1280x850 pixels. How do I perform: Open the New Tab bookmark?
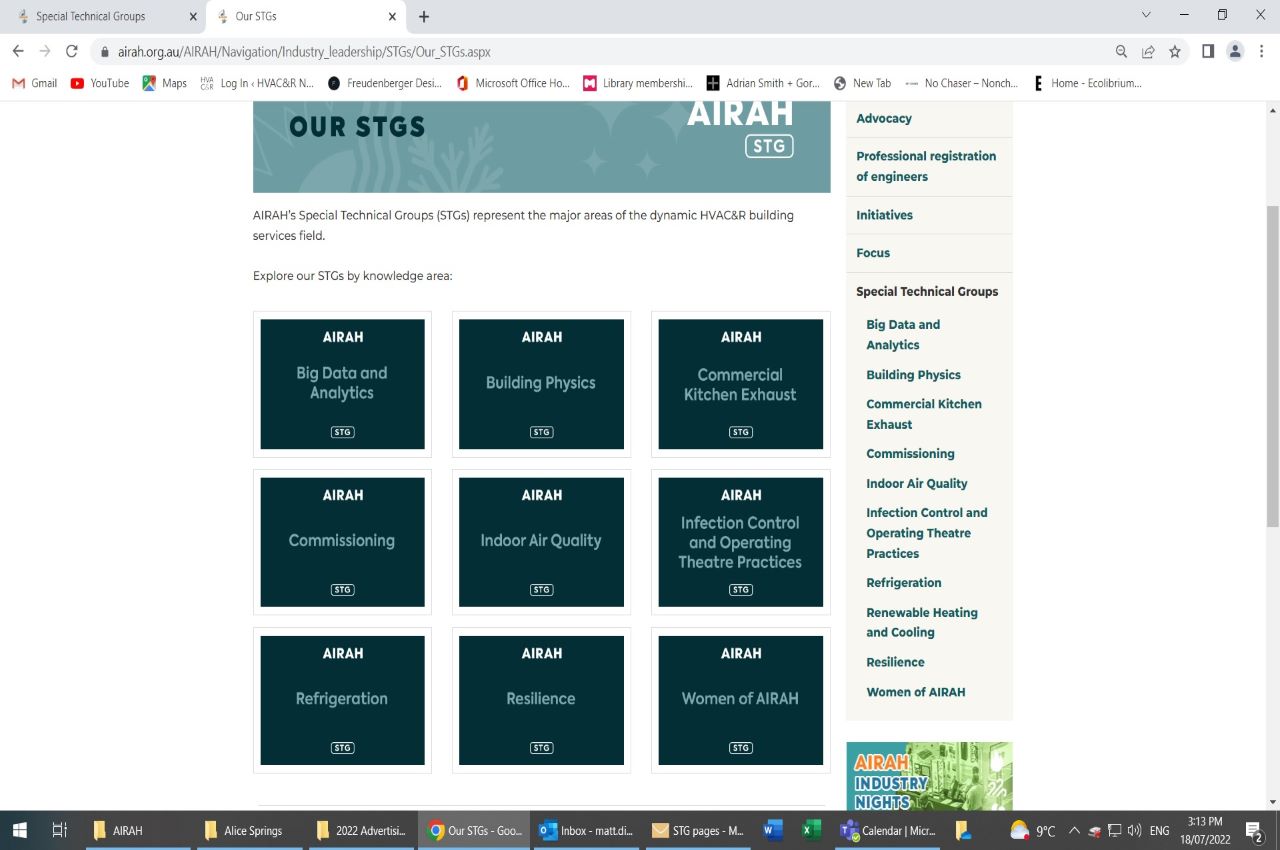coord(862,83)
